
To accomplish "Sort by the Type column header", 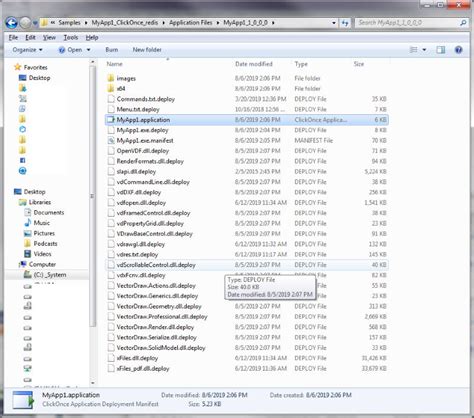I will 301,64.
